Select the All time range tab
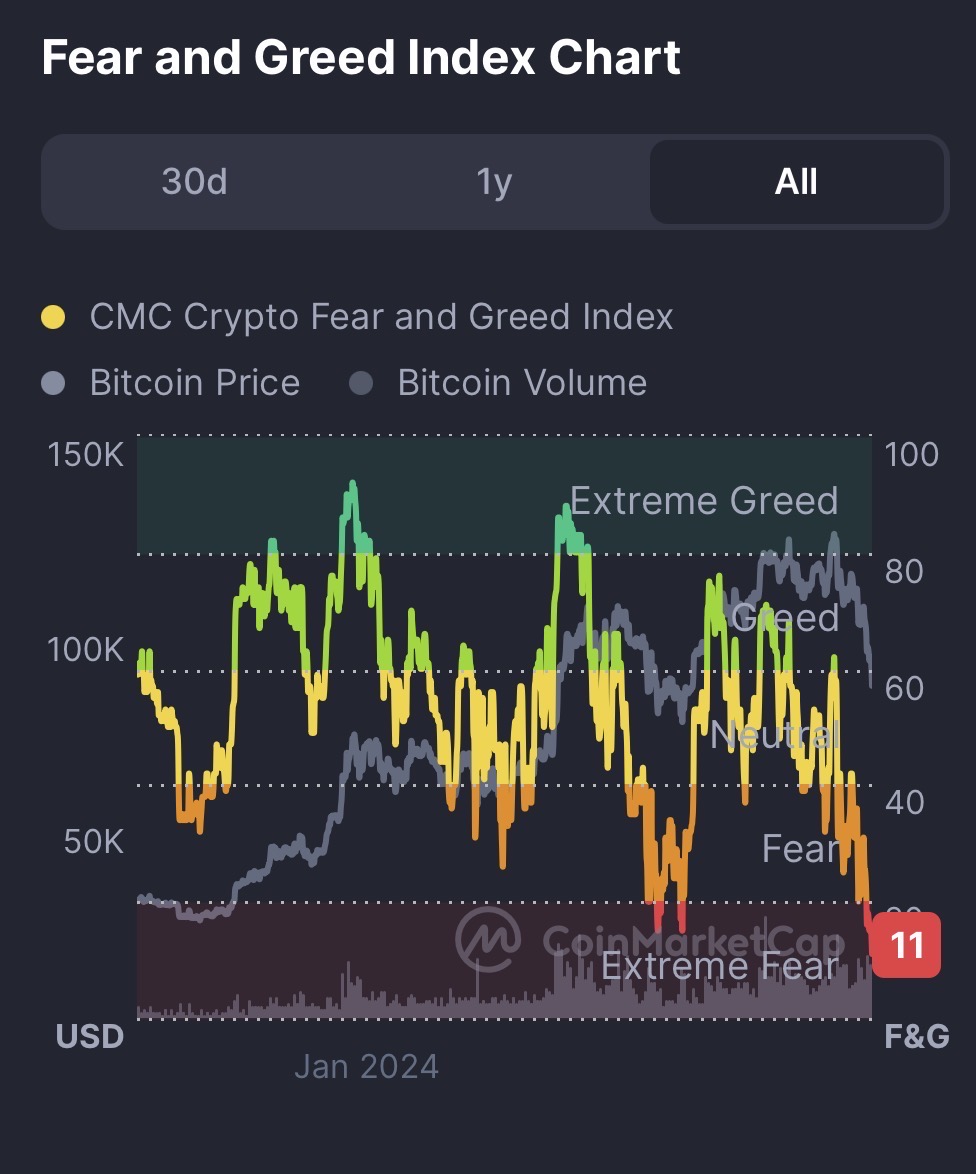Image resolution: width=976 pixels, height=1174 pixels. (796, 182)
